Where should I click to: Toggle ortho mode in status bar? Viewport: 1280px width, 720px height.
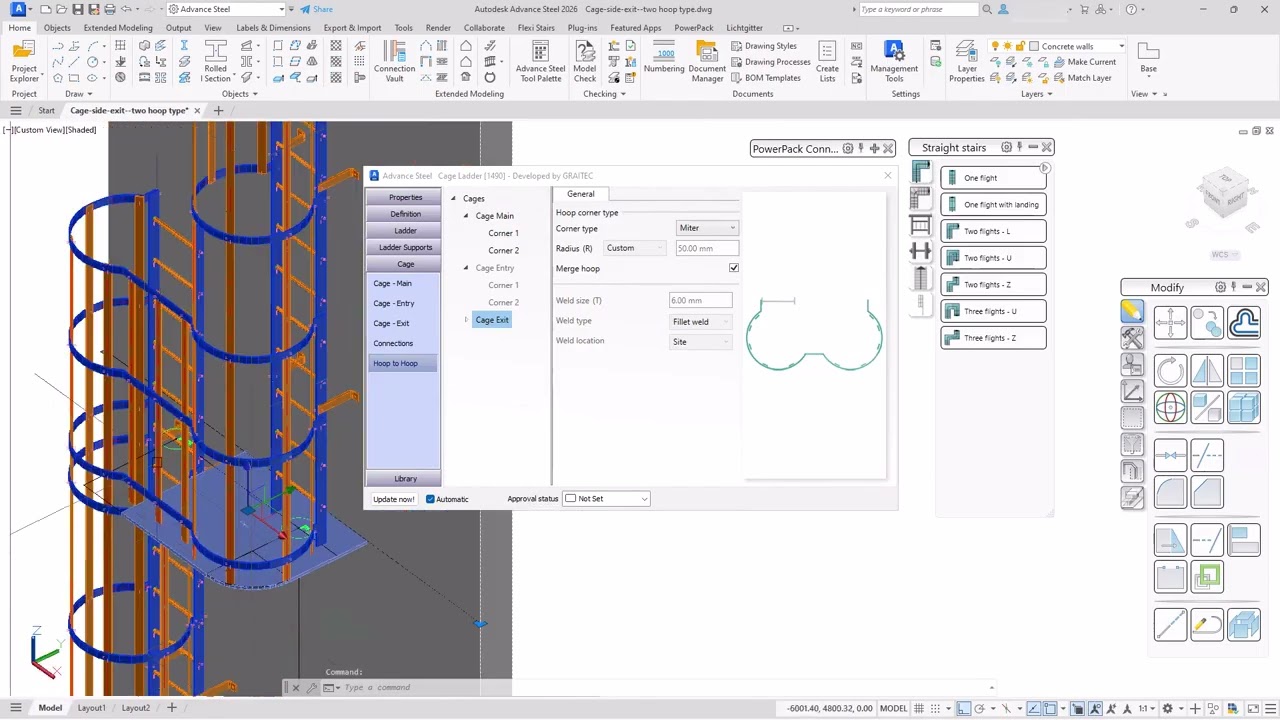point(964,708)
